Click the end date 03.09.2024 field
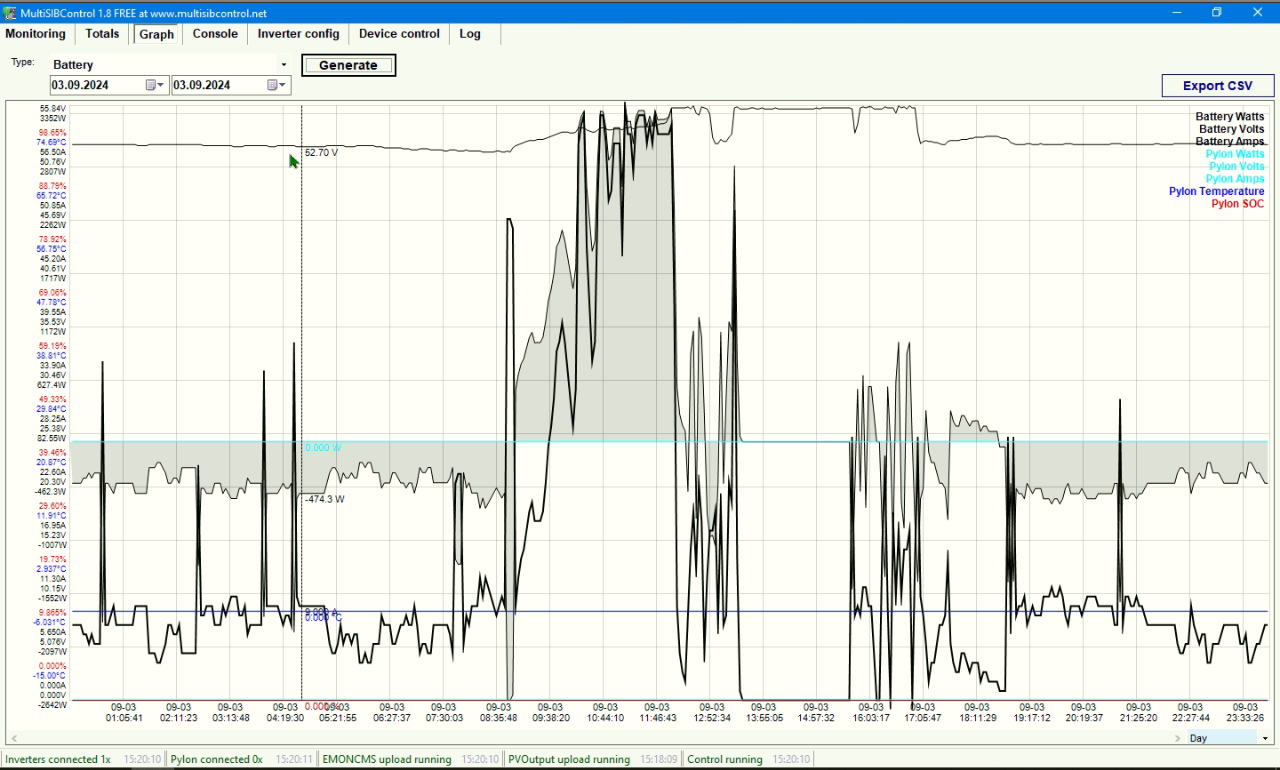1280x770 pixels. 232,85
